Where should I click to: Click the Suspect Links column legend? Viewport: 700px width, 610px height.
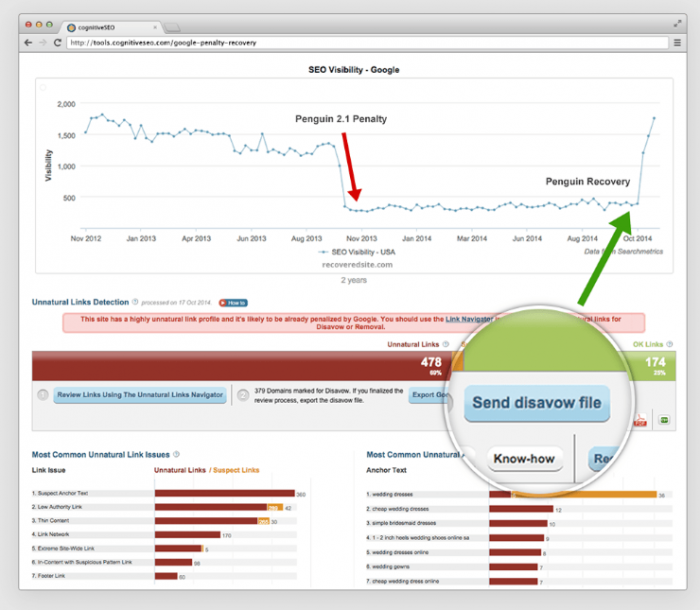click(x=236, y=470)
